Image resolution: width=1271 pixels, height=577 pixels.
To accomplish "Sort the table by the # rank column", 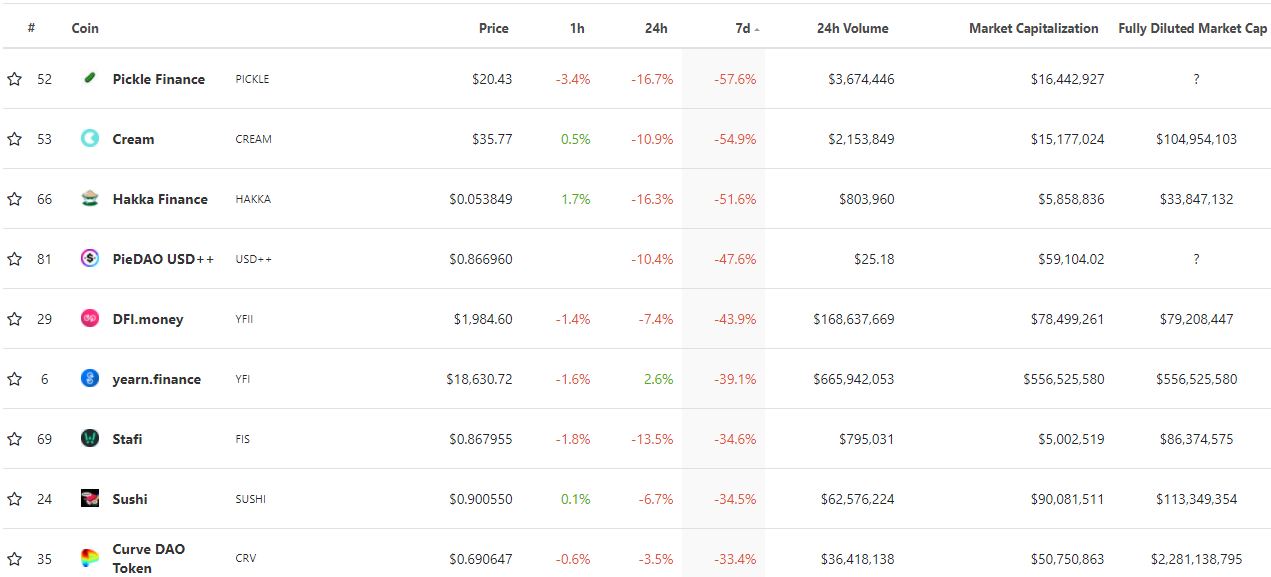I will pyautogui.click(x=32, y=28).
